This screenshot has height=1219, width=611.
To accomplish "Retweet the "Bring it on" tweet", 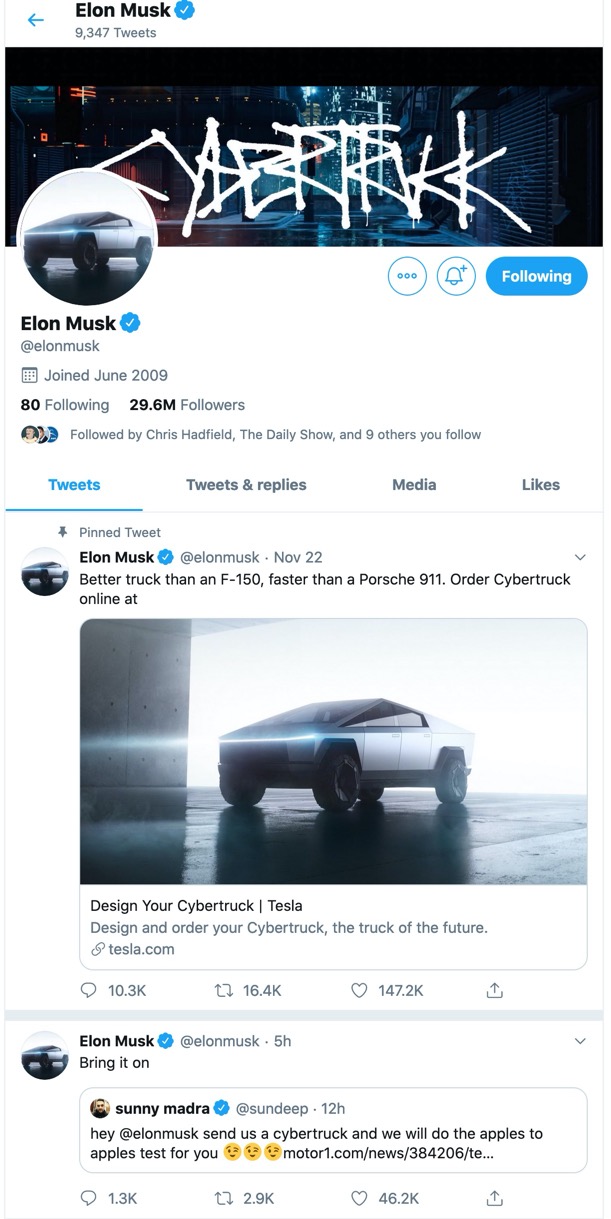I will 225,1198.
